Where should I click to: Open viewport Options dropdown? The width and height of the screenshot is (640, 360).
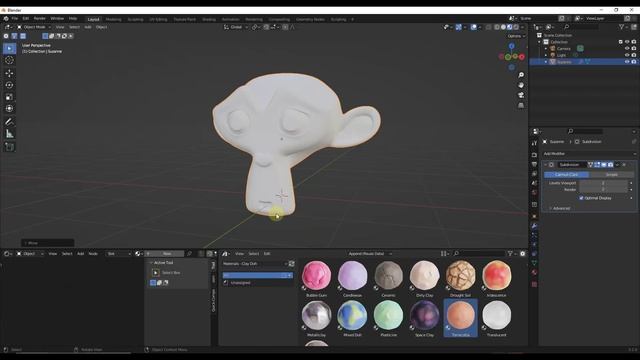(x=516, y=36)
